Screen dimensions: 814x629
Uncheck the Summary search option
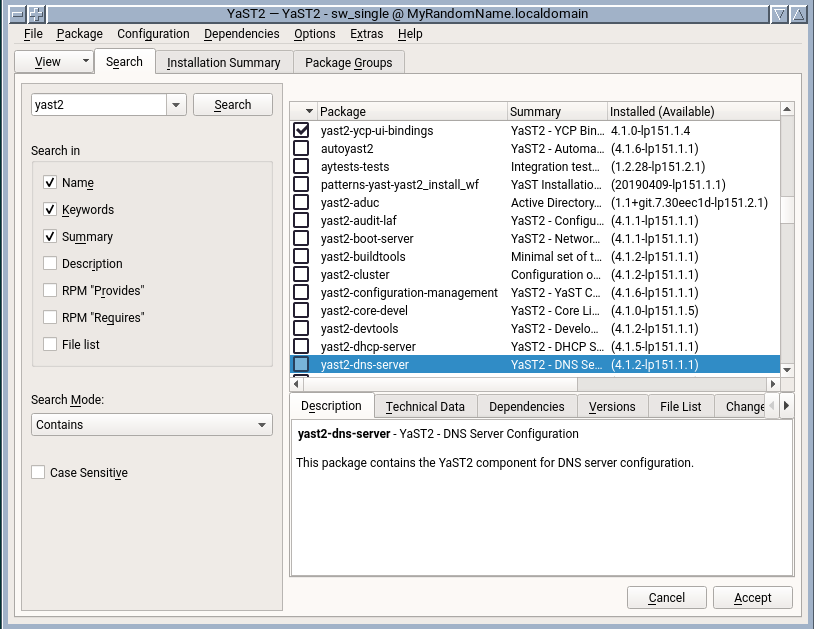coord(50,237)
